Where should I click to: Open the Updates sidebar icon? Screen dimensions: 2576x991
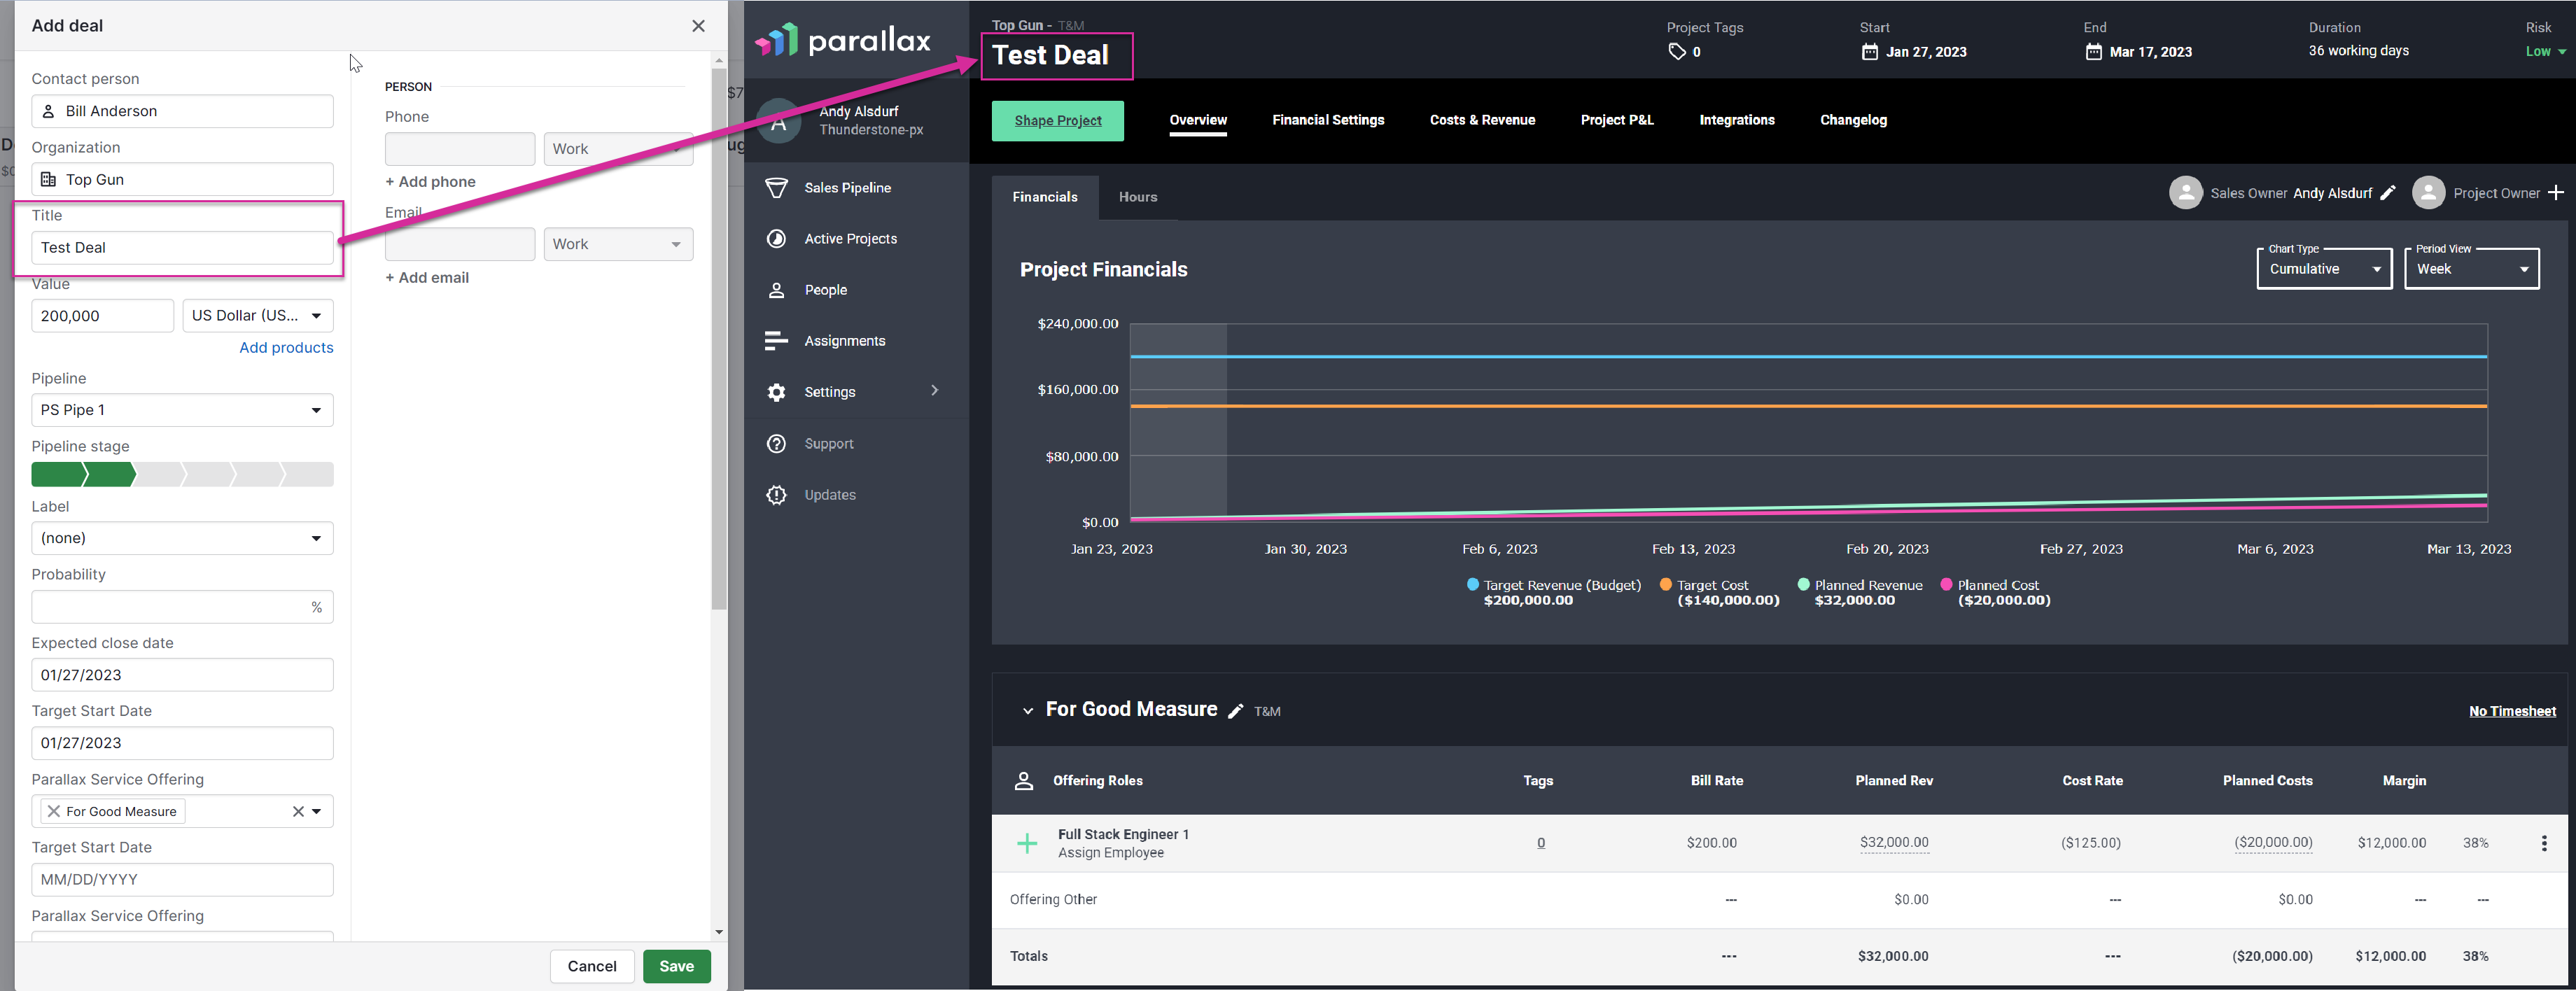coord(776,495)
